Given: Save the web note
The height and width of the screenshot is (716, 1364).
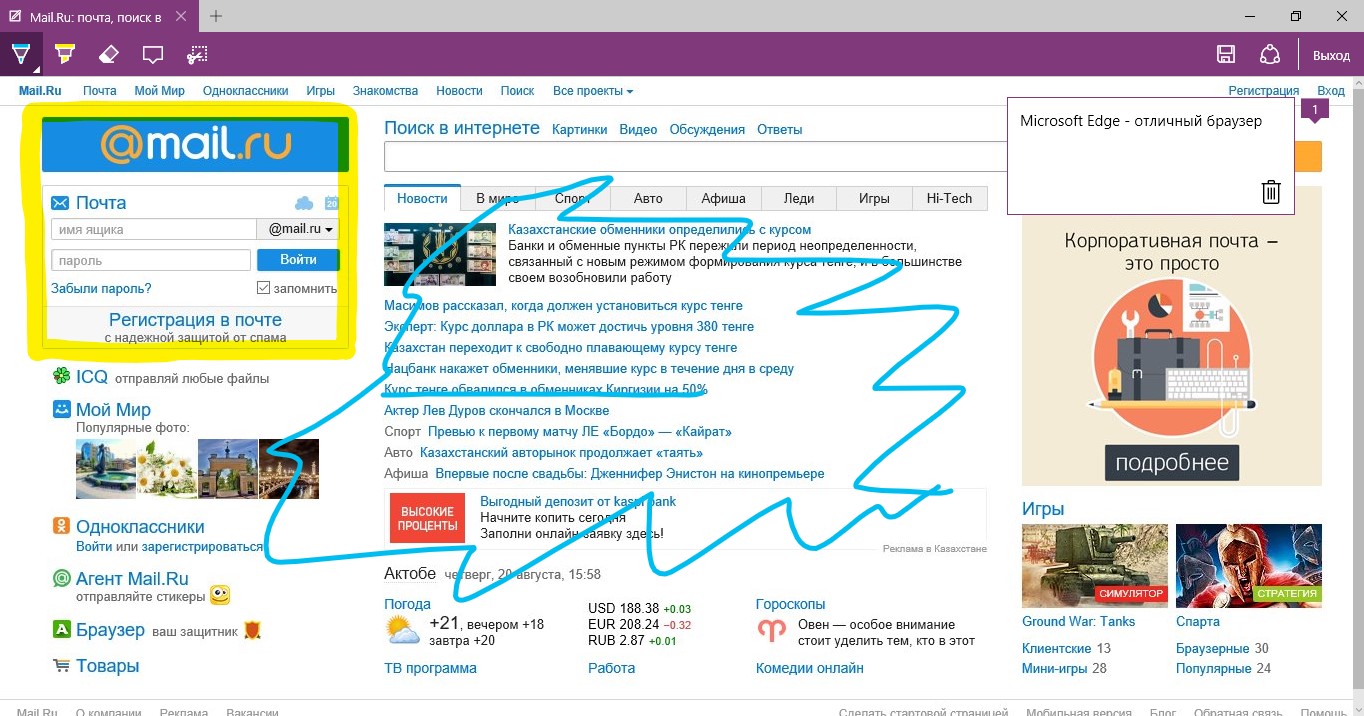Looking at the screenshot, I should click(1225, 54).
